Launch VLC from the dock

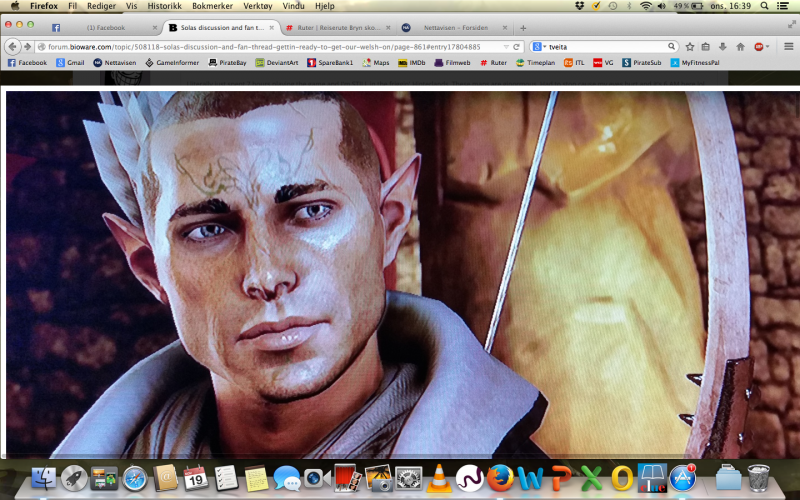(437, 479)
